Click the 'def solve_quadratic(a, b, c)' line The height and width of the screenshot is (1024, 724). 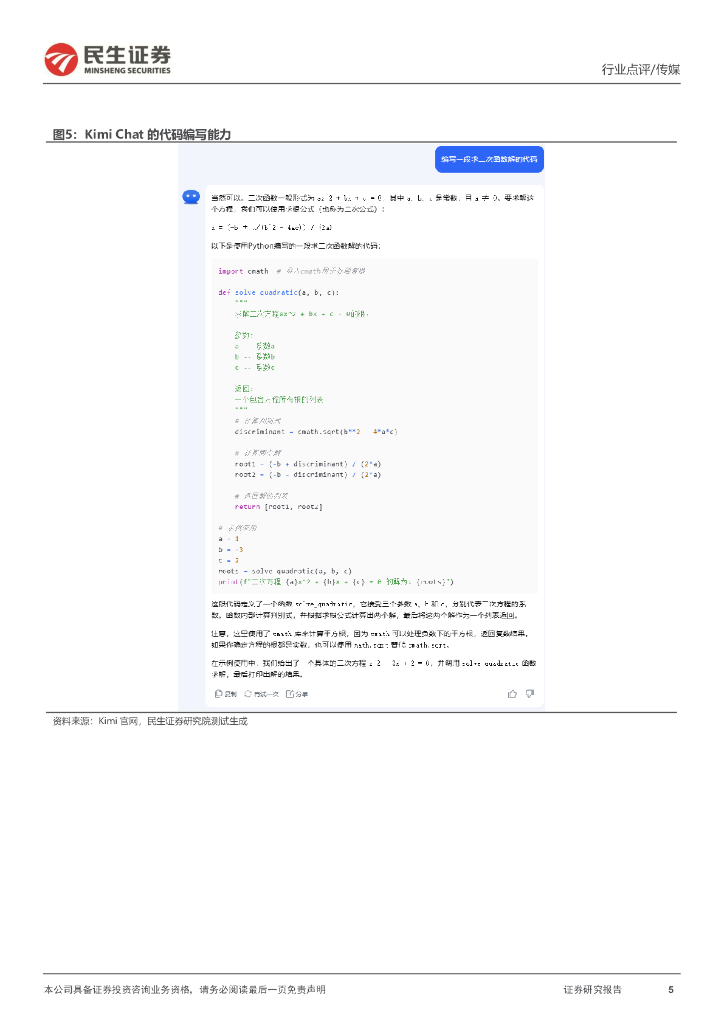click(x=278, y=292)
